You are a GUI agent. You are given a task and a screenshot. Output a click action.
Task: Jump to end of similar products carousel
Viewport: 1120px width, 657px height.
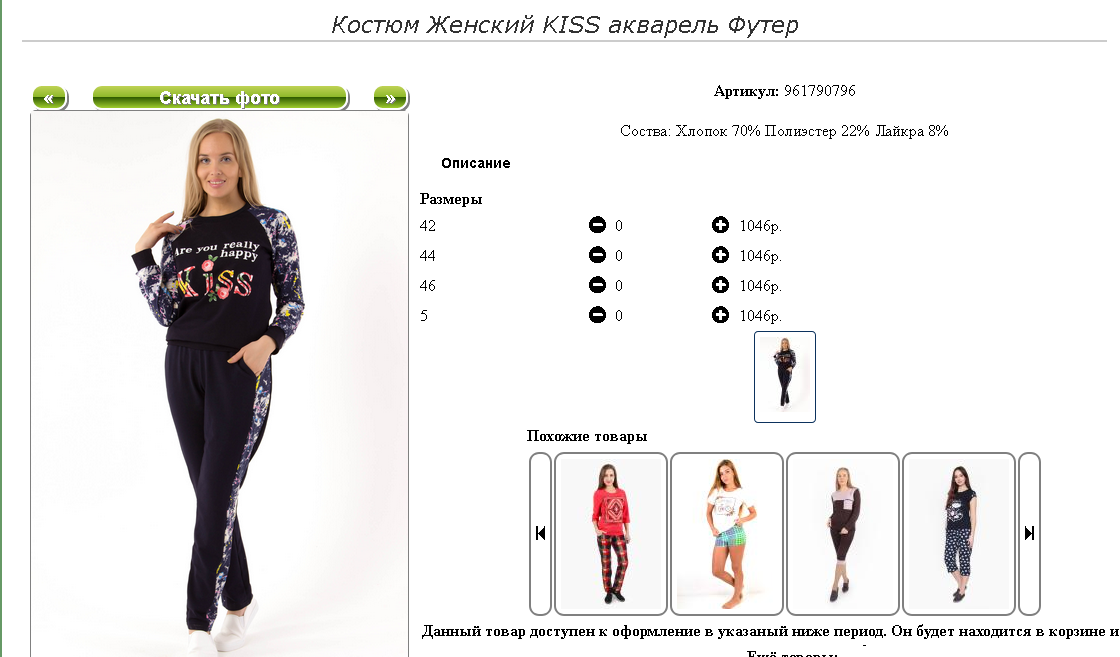(1029, 533)
